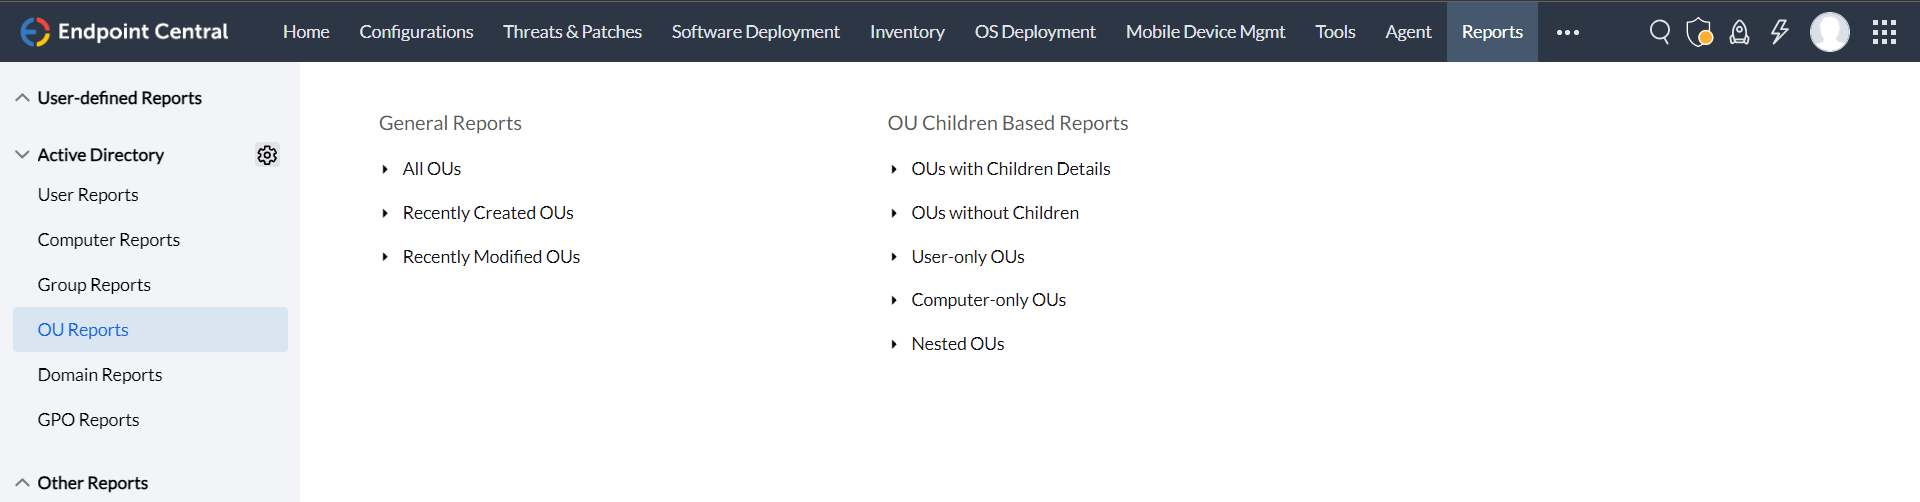This screenshot has width=1920, height=502.
Task: Open the search magnifier icon
Action: [1659, 32]
